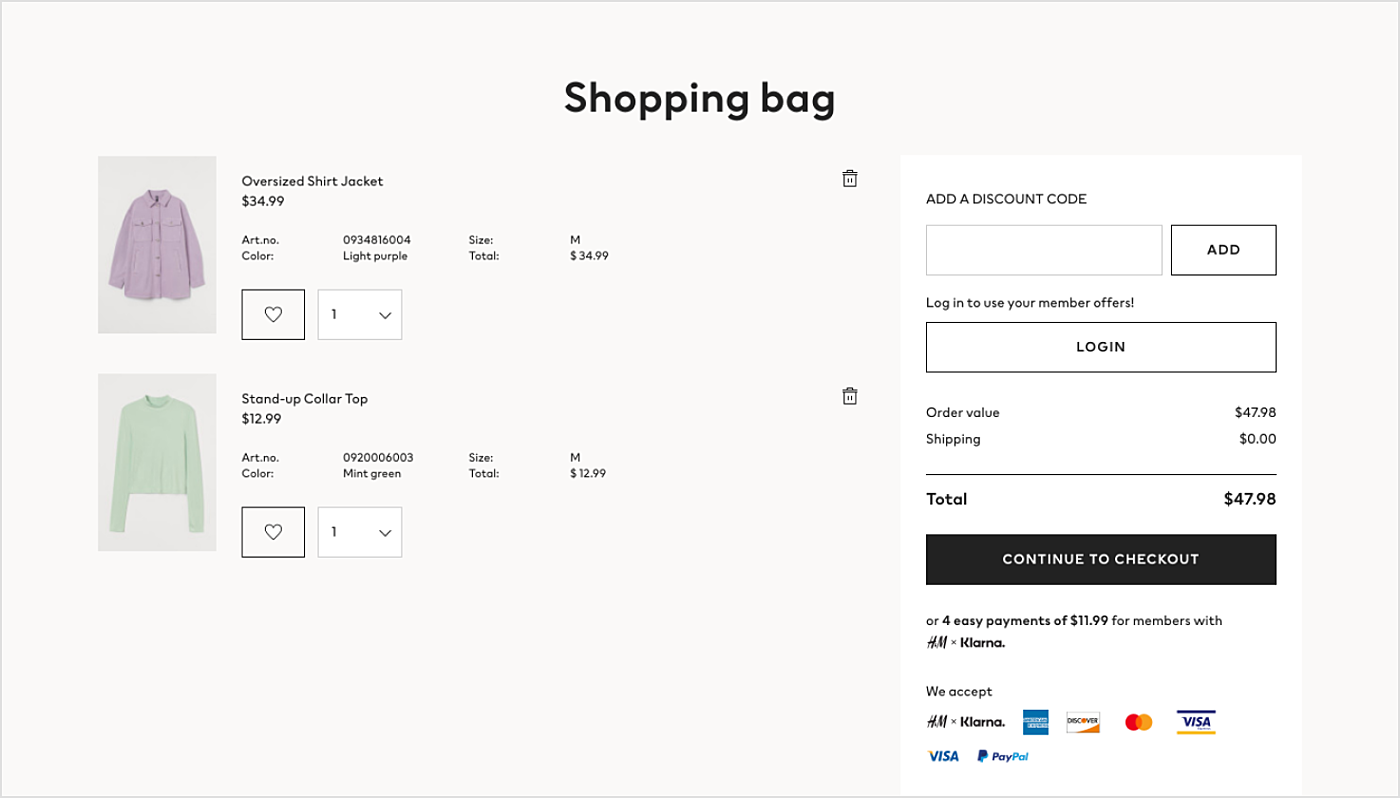Open quantity dropdown for Oversized Shirt Jacket
The image size is (1400, 798).
360,314
